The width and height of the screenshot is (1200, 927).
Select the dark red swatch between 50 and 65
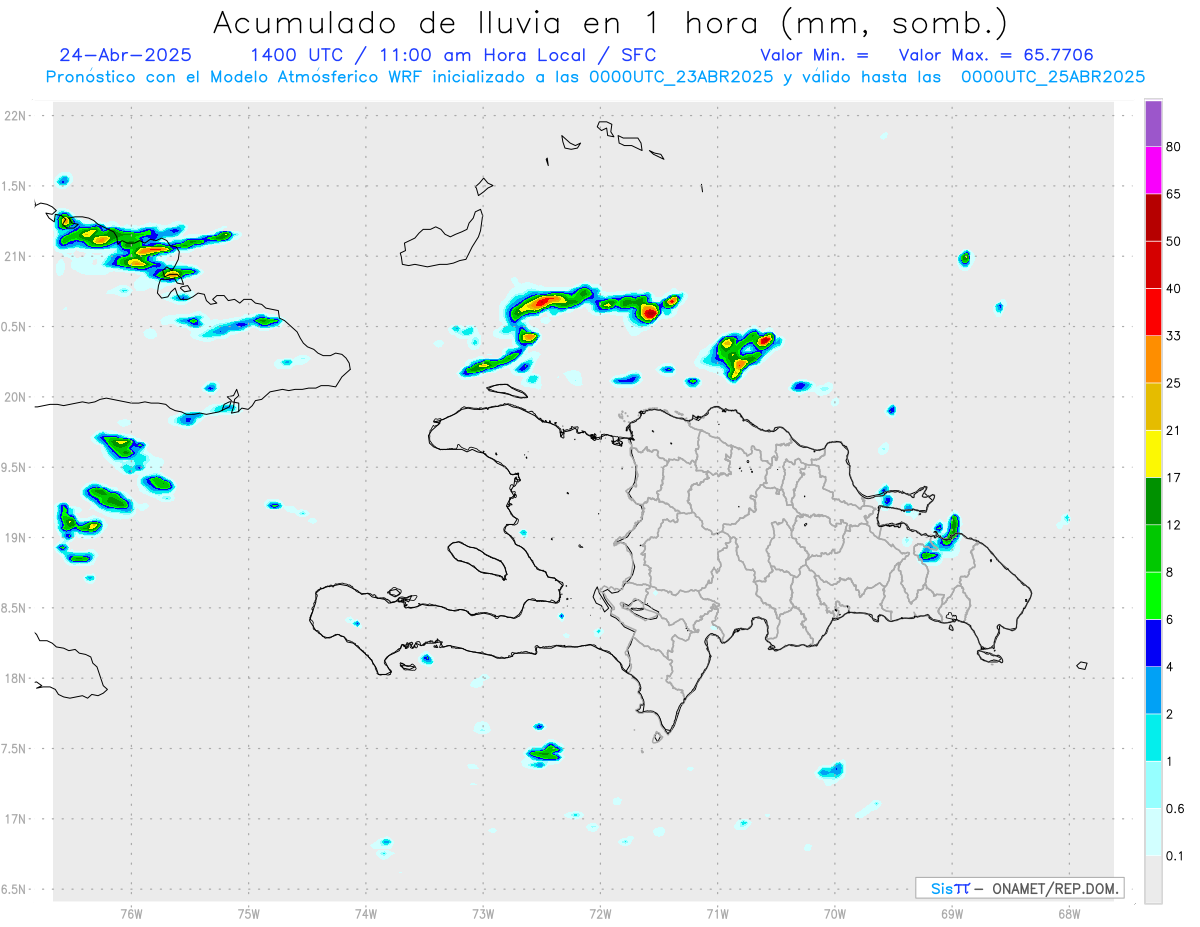[x=1153, y=217]
